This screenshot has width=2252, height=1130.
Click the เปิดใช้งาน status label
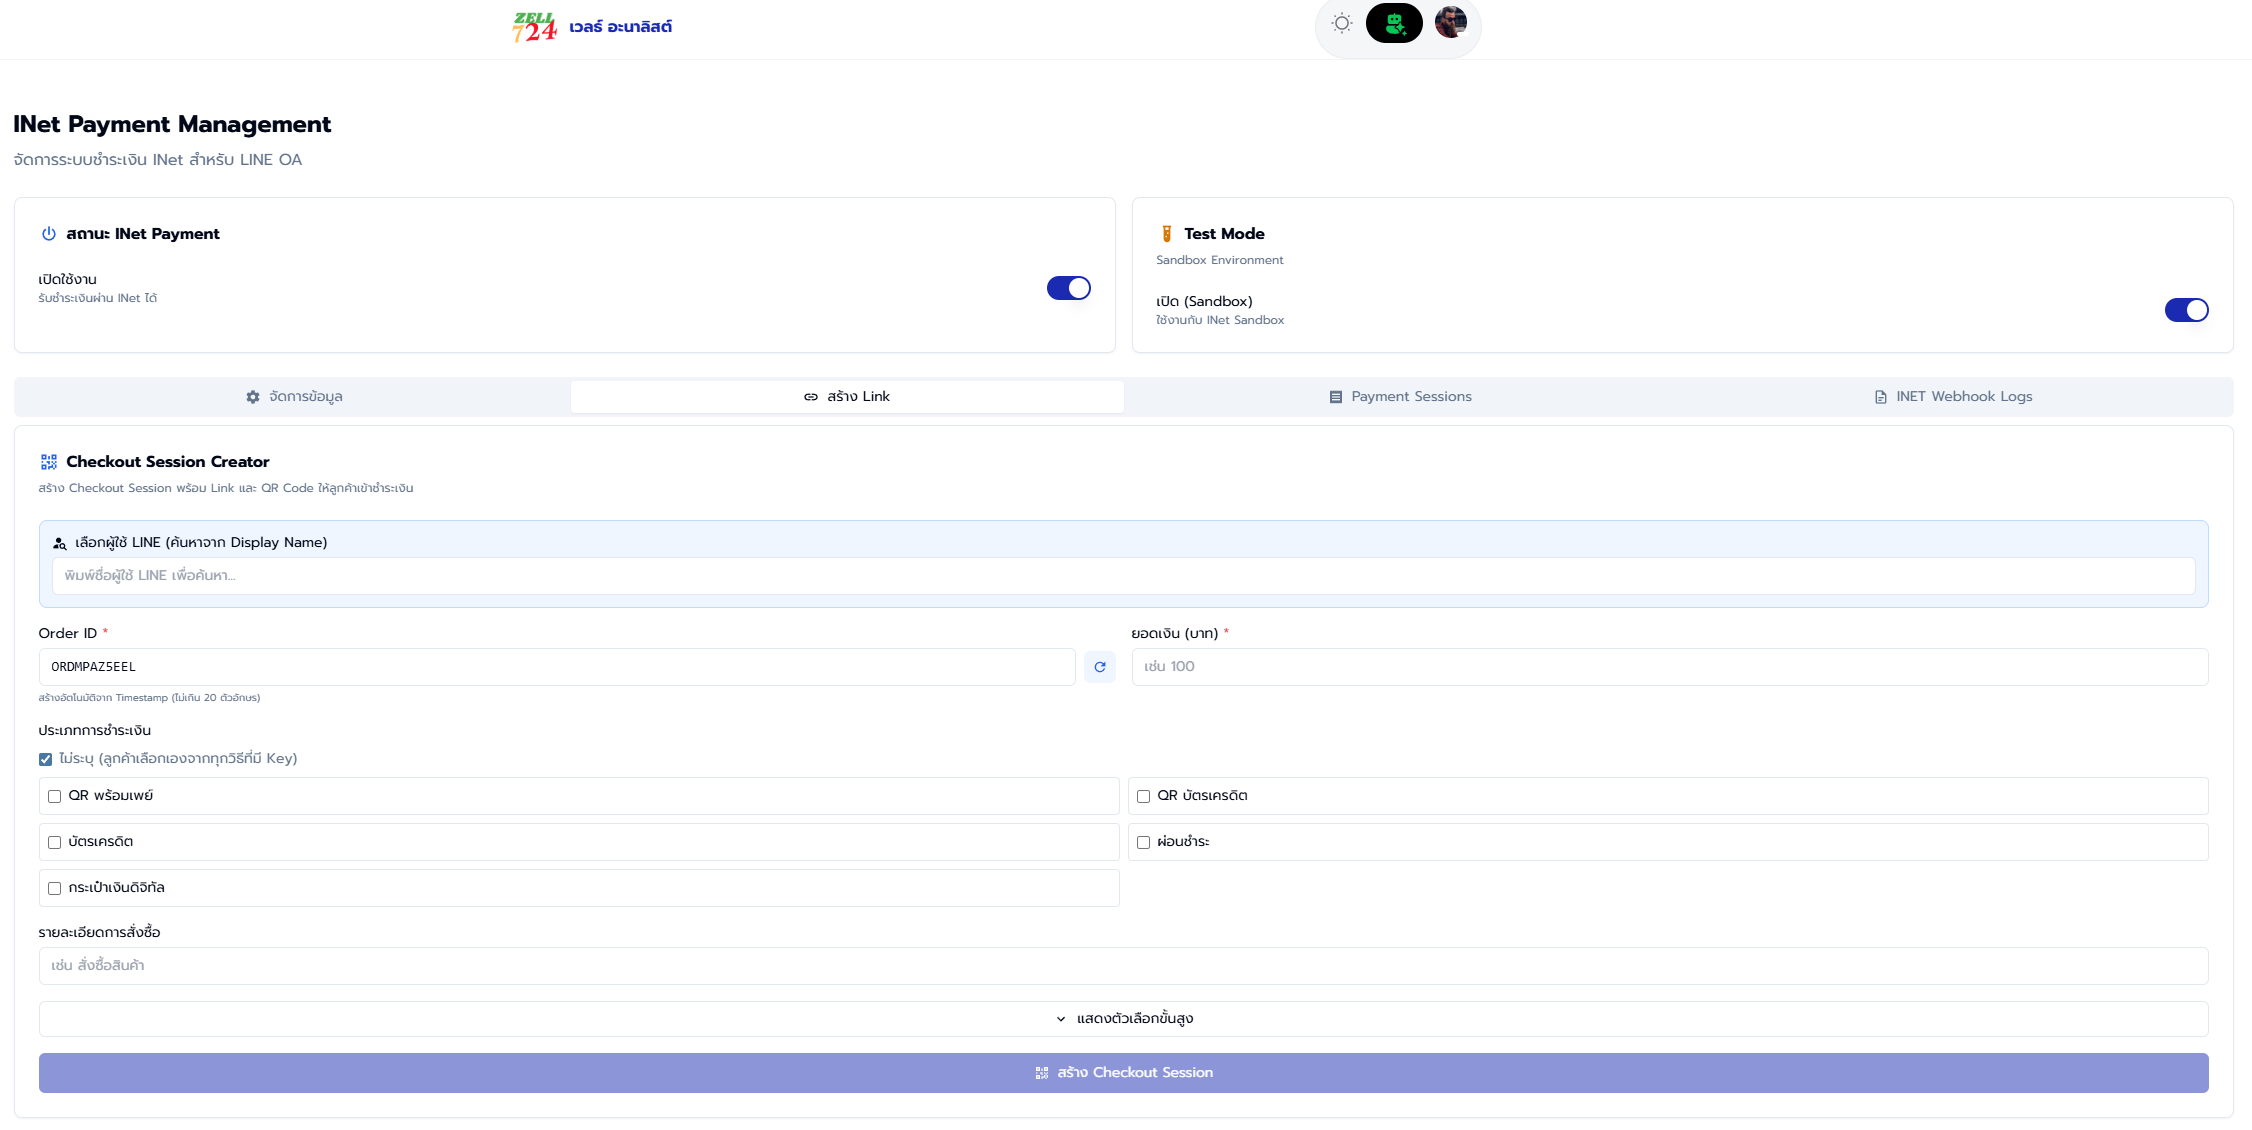pyautogui.click(x=67, y=279)
